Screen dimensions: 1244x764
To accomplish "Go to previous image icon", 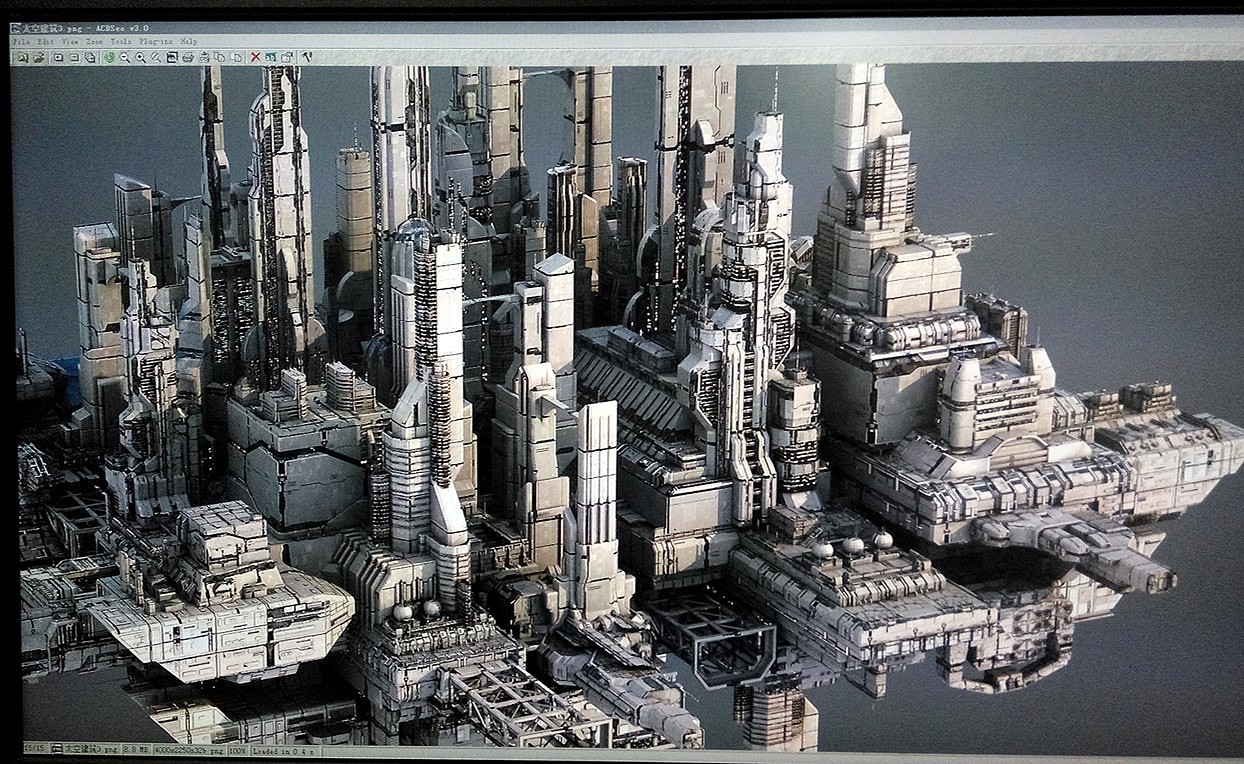I will point(58,58).
